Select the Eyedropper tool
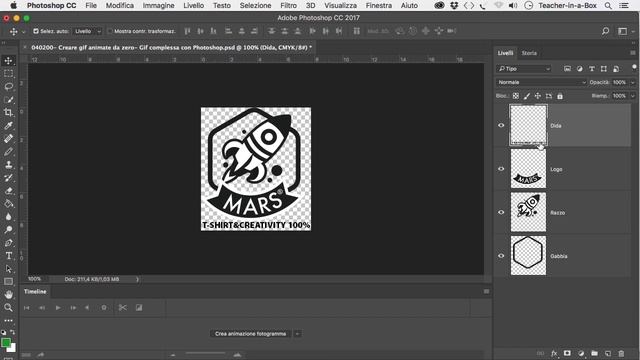The width and height of the screenshot is (640, 360). [x=8, y=126]
